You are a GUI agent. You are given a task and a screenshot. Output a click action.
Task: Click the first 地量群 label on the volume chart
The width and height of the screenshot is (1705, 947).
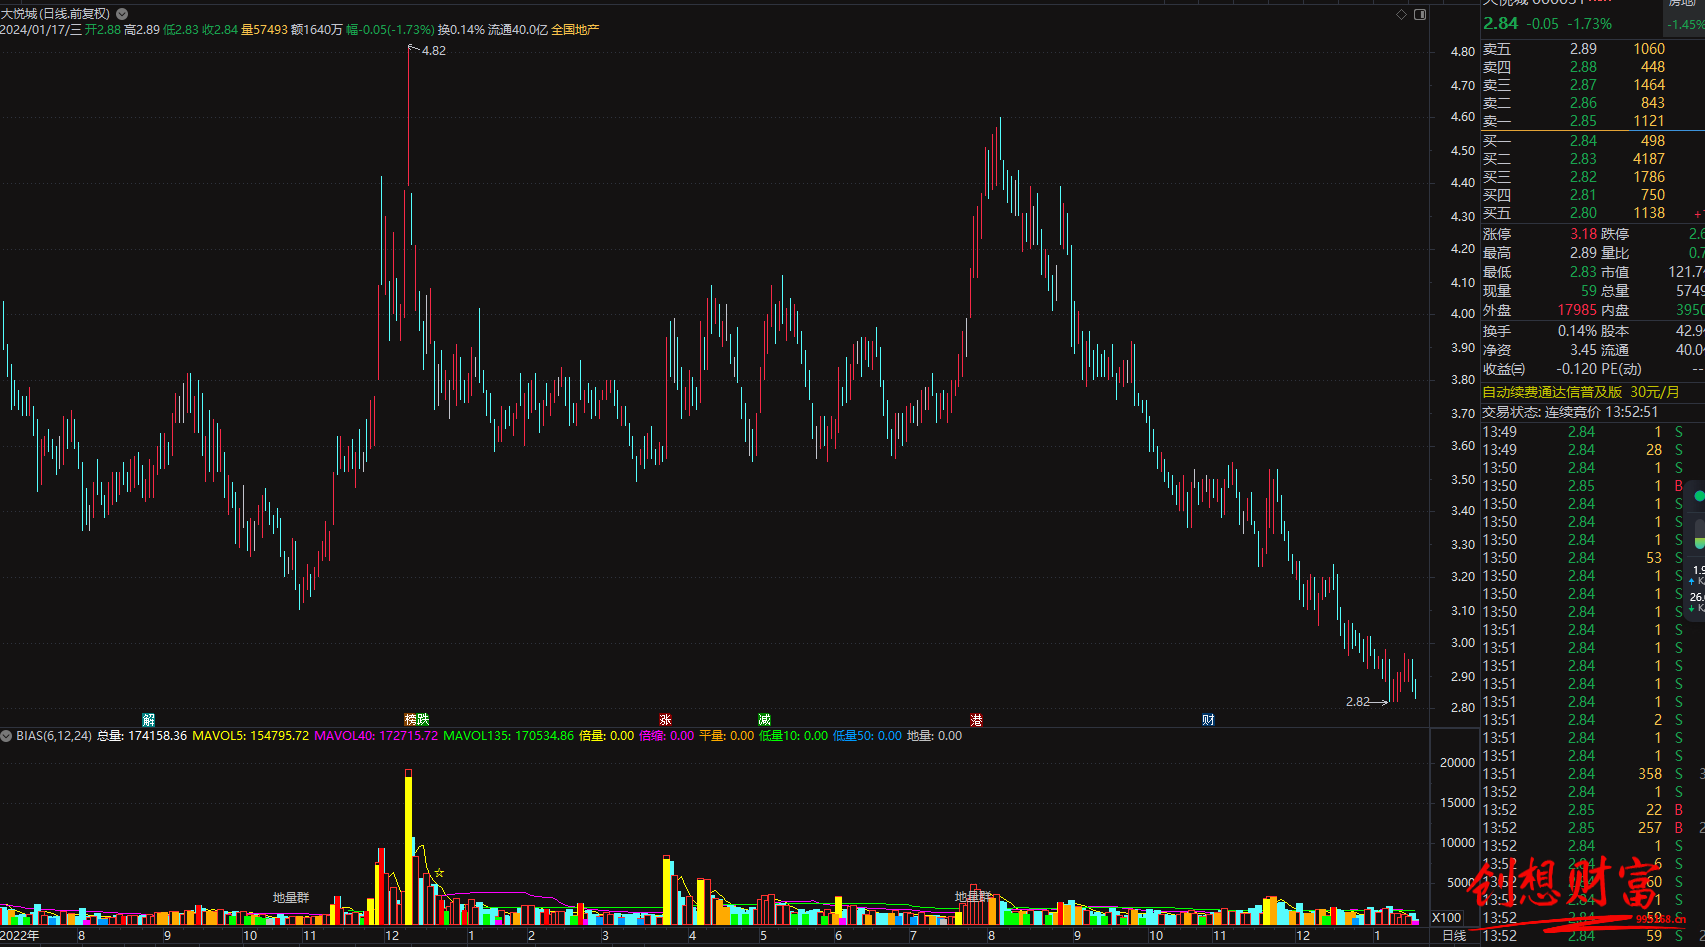291,898
